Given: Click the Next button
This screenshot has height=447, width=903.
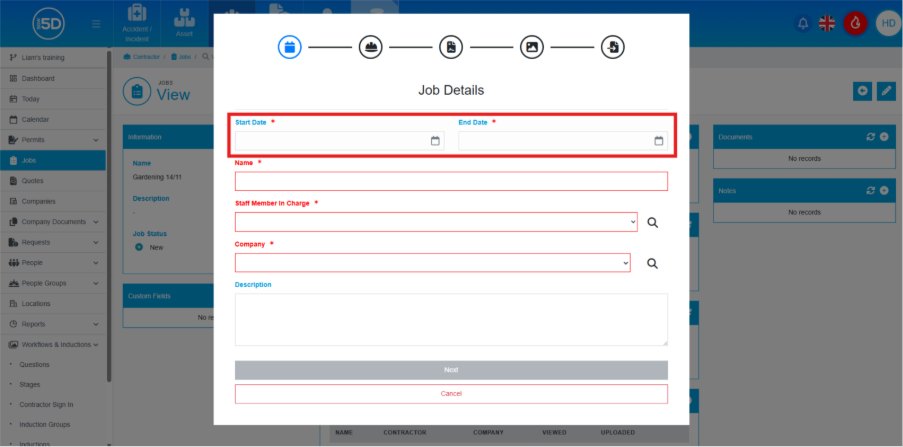Looking at the screenshot, I should point(451,370).
